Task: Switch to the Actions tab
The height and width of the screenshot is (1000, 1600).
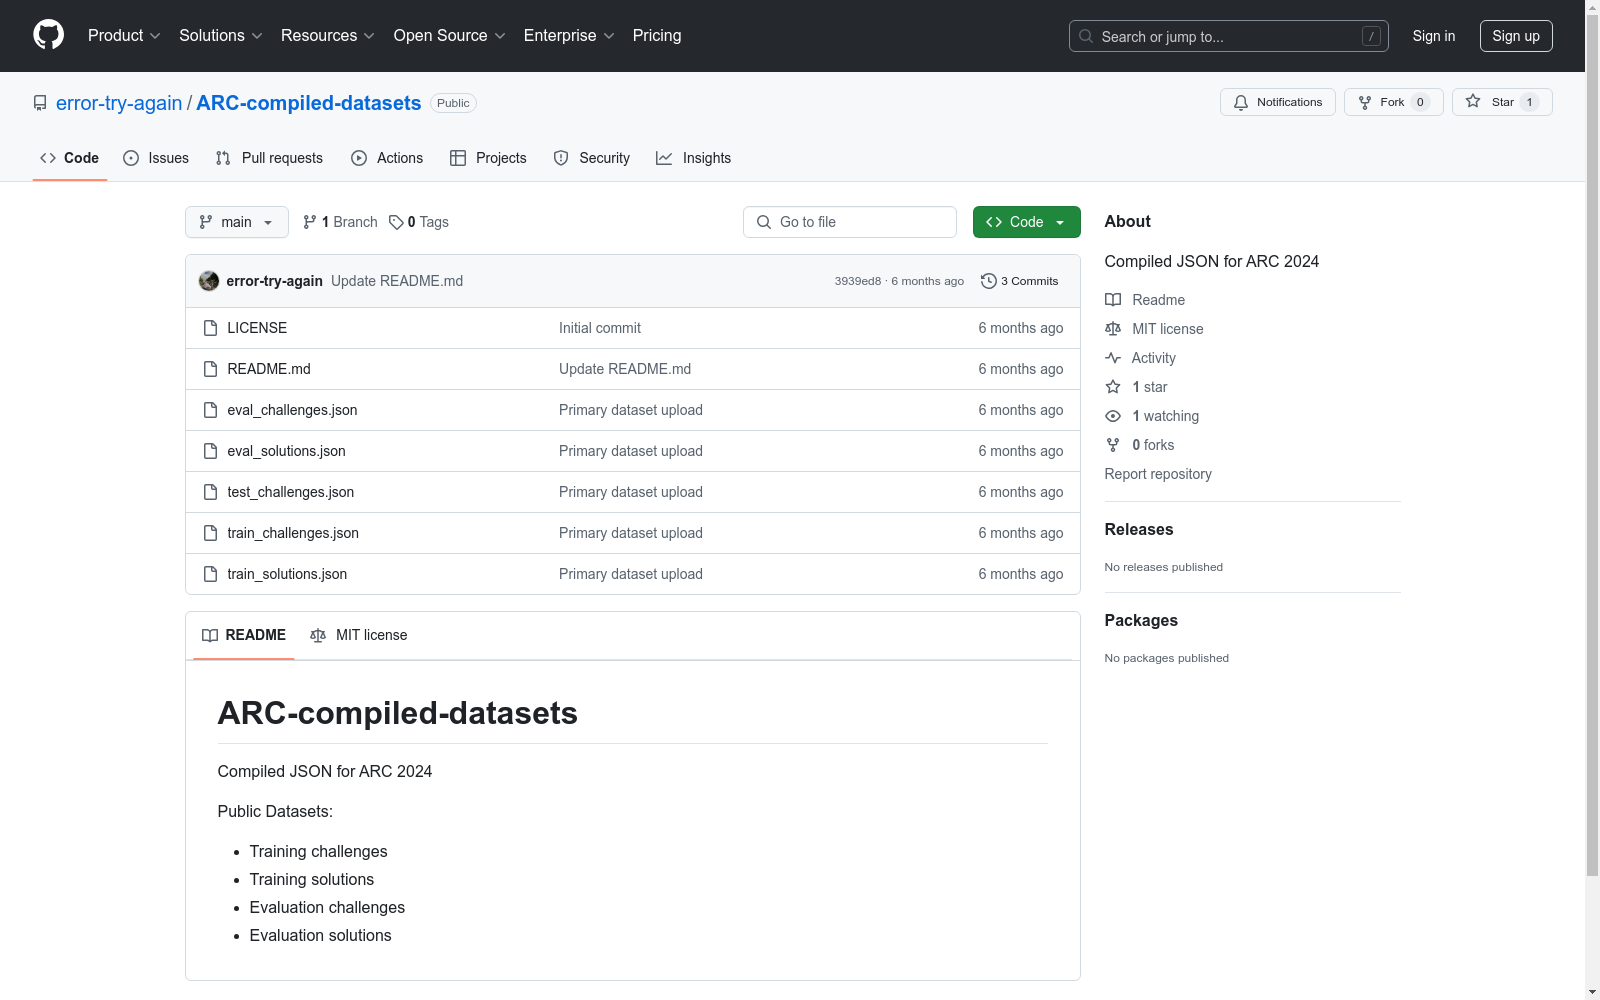Action: (387, 158)
